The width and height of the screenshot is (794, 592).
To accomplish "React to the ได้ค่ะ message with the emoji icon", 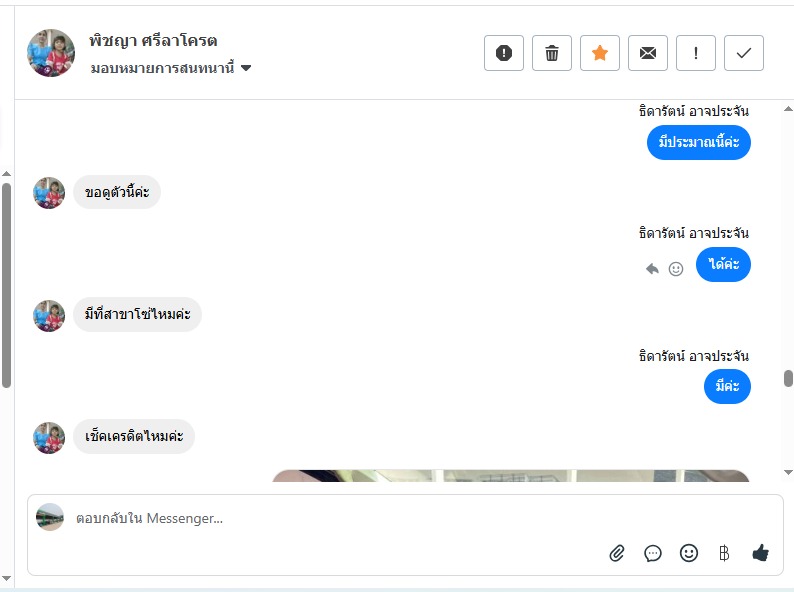I will [676, 268].
